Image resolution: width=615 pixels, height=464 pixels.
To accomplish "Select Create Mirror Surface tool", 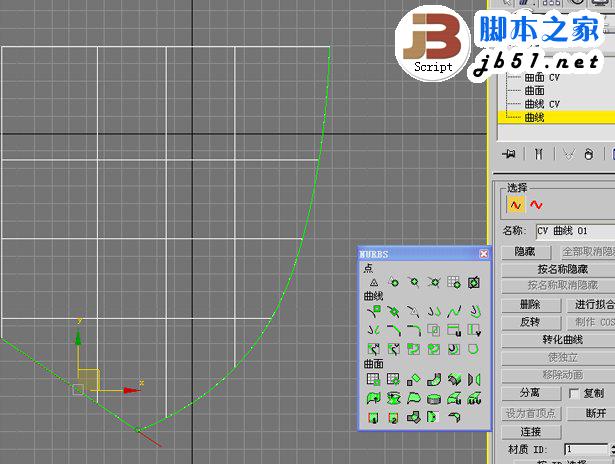I will 474,379.
